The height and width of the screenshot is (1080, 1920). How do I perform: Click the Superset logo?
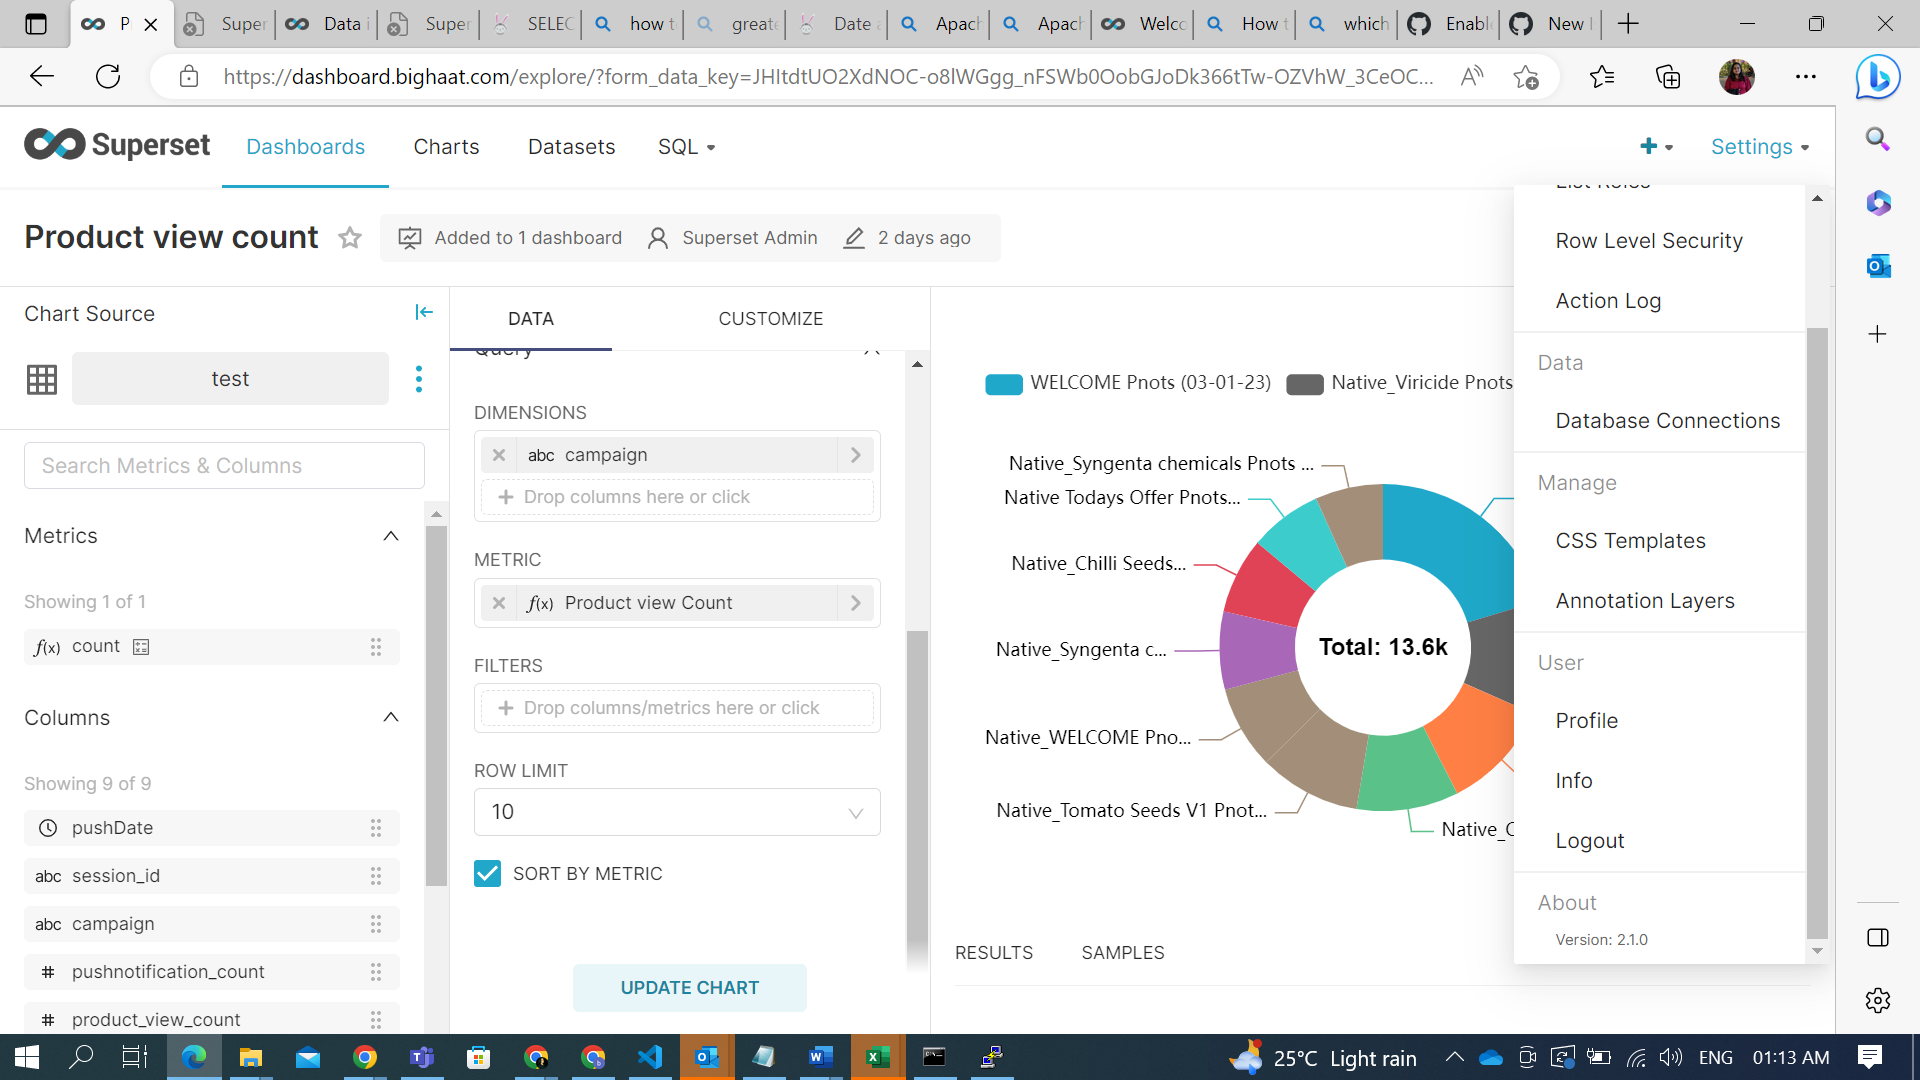pyautogui.click(x=117, y=146)
